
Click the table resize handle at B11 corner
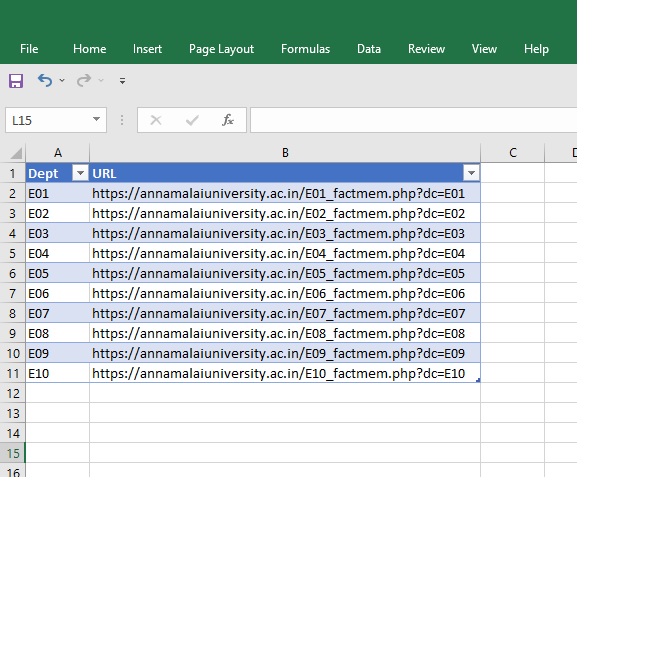pos(478,380)
